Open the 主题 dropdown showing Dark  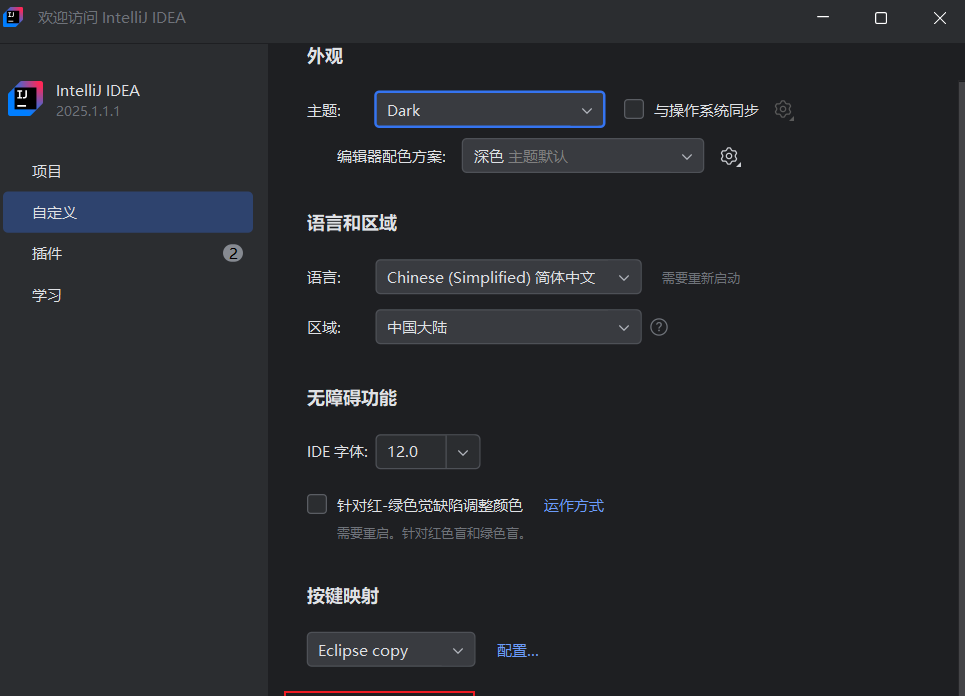[x=490, y=110]
